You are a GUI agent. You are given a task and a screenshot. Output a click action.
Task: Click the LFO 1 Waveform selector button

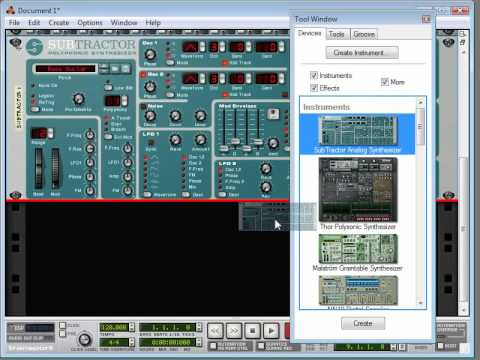click(148, 195)
